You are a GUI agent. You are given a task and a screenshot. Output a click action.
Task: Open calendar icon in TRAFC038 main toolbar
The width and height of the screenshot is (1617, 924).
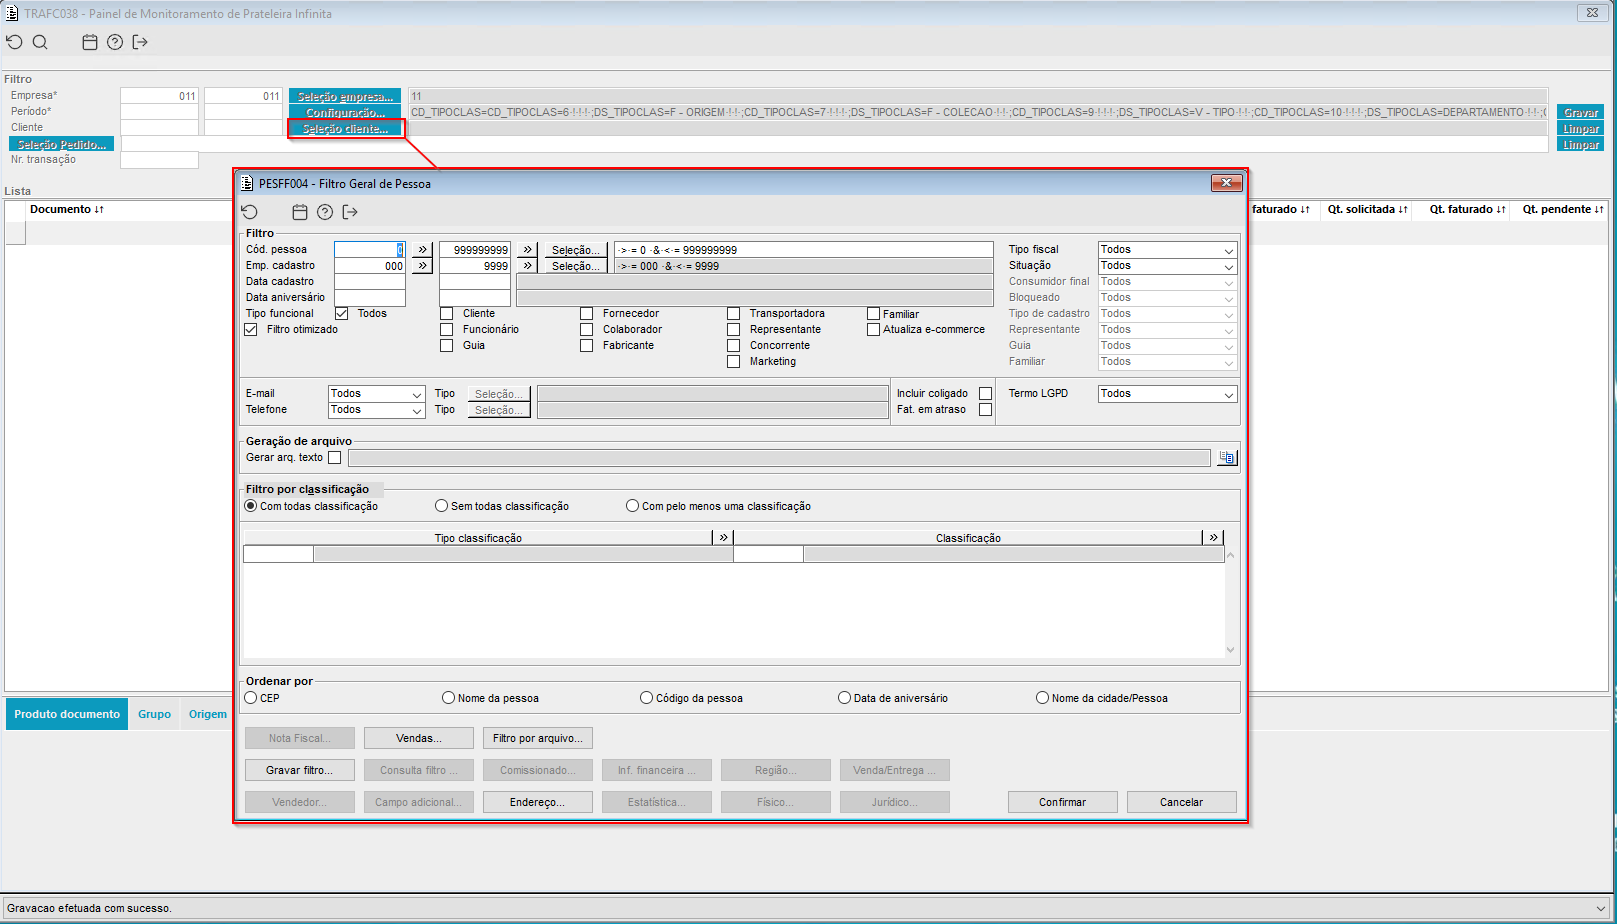pos(90,42)
